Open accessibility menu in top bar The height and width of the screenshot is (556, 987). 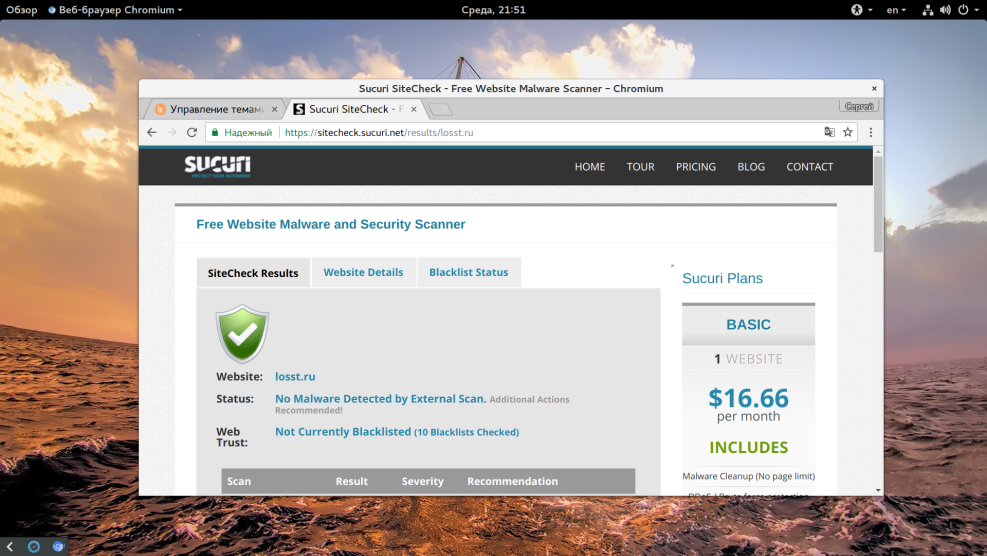[857, 9]
